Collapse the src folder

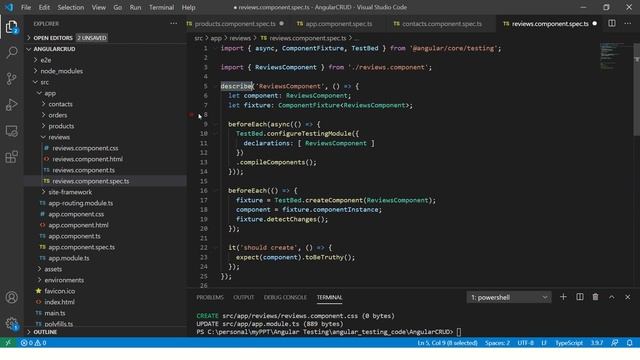coord(105,82)
